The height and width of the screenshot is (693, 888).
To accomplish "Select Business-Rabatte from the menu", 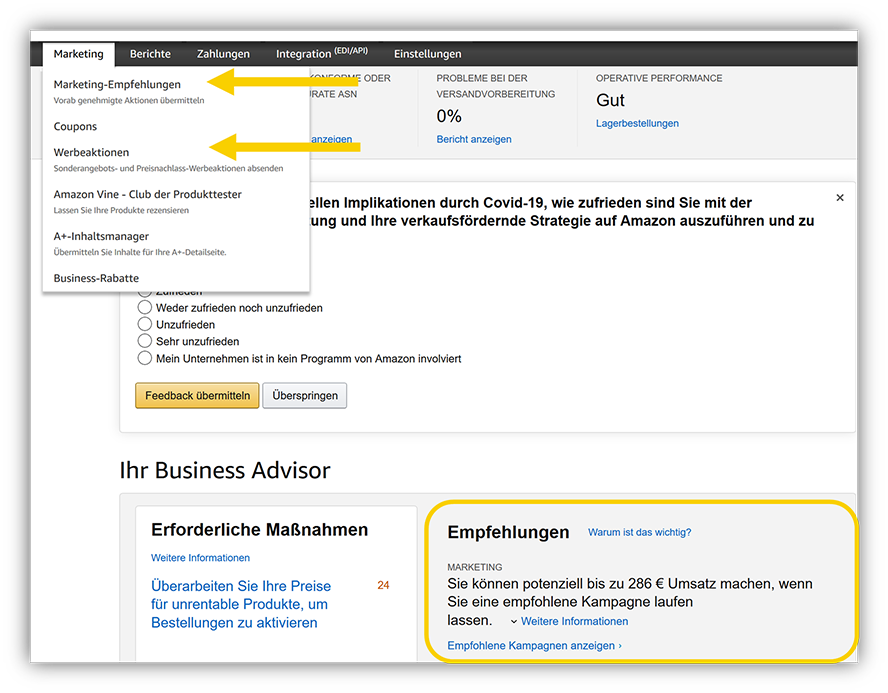I will tap(96, 278).
